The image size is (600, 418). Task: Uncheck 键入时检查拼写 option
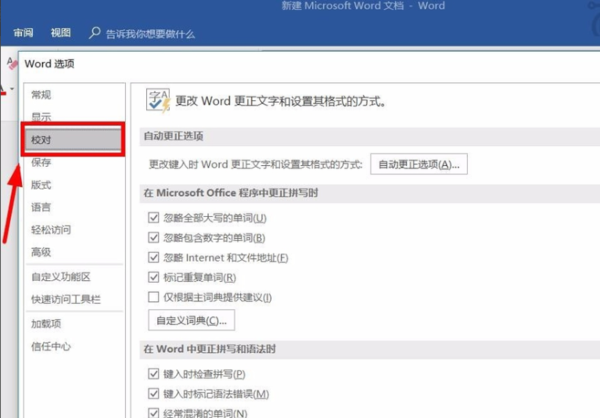click(153, 374)
